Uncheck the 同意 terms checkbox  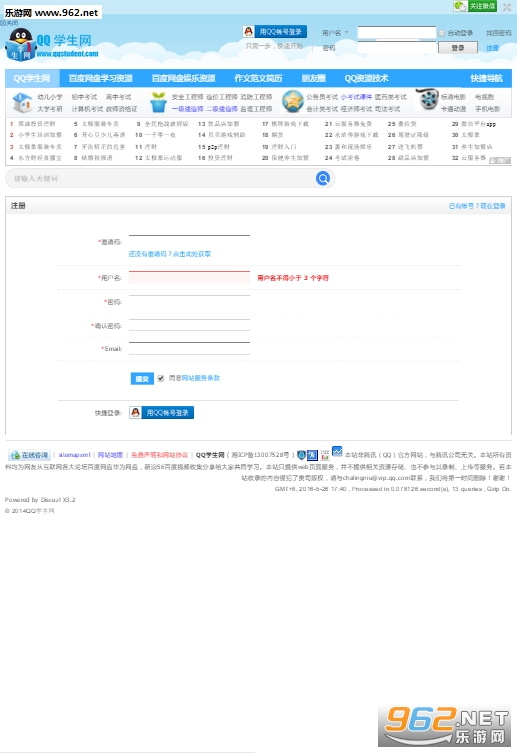point(161,378)
